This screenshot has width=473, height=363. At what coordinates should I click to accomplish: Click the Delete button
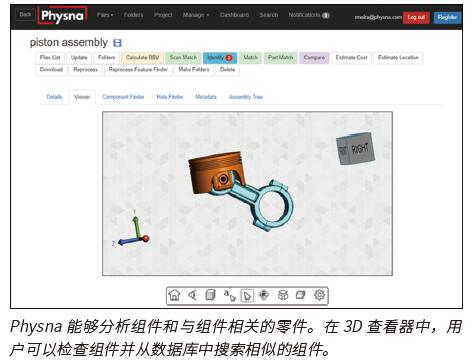(228, 70)
